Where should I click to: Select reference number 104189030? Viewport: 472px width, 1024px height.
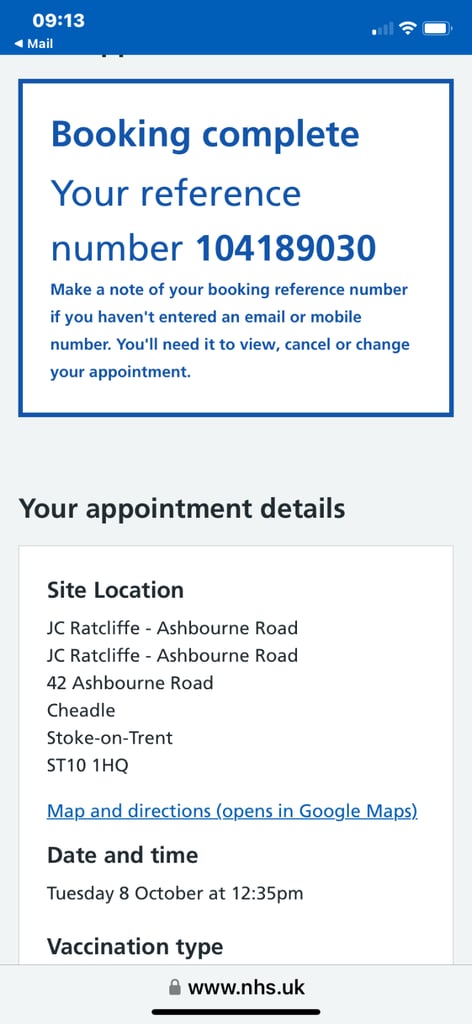click(x=286, y=248)
